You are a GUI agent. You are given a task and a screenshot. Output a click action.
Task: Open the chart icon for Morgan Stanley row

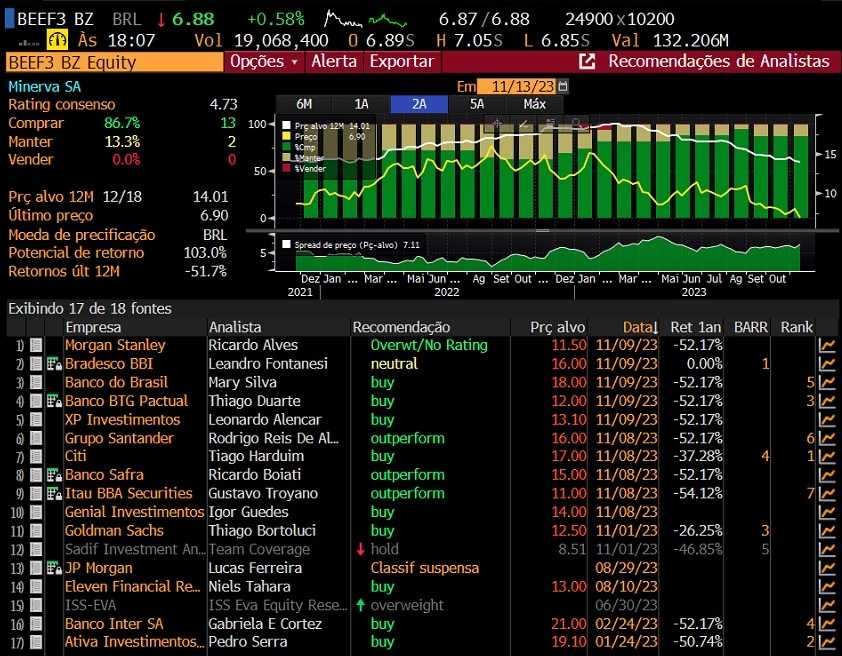tap(827, 346)
